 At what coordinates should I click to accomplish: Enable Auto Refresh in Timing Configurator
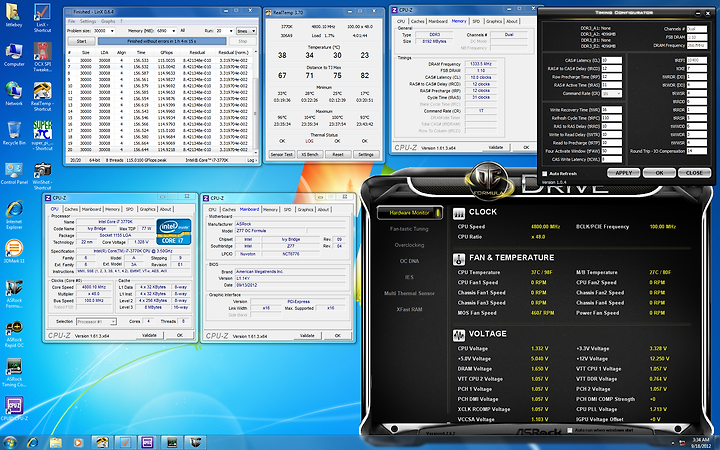pyautogui.click(x=545, y=174)
